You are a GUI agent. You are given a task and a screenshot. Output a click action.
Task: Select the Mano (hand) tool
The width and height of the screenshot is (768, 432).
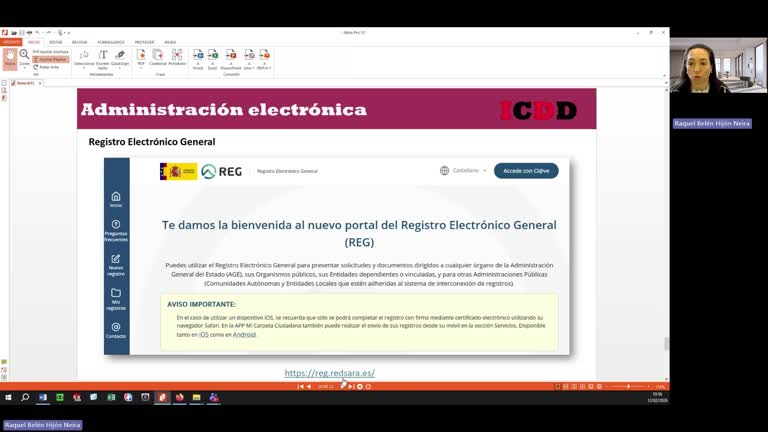10,58
